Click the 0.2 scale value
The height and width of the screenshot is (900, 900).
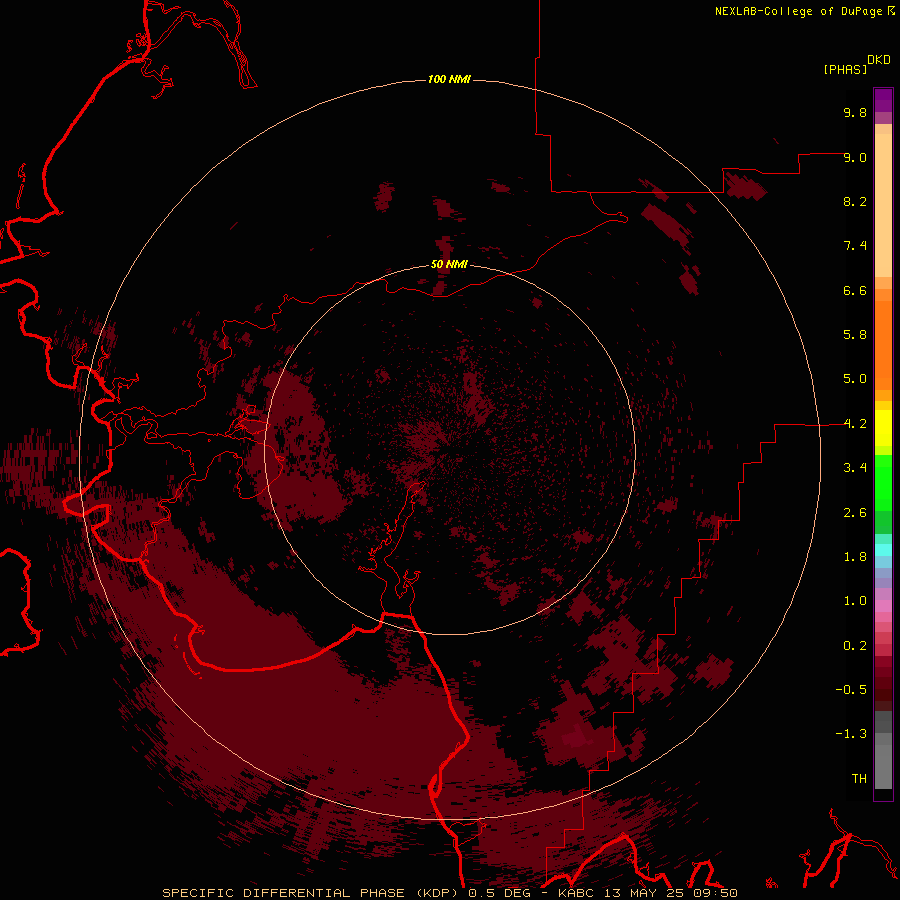pyautogui.click(x=855, y=646)
